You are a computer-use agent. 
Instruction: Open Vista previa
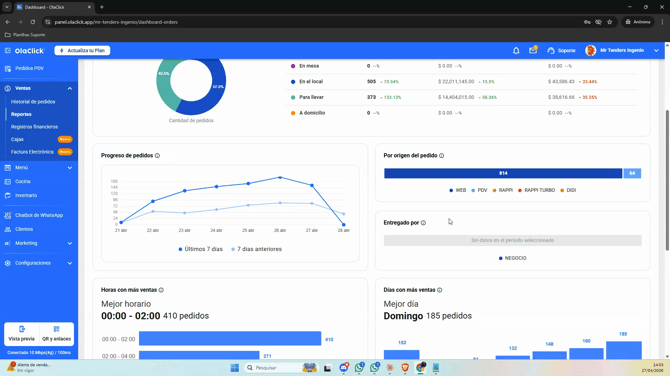21,334
